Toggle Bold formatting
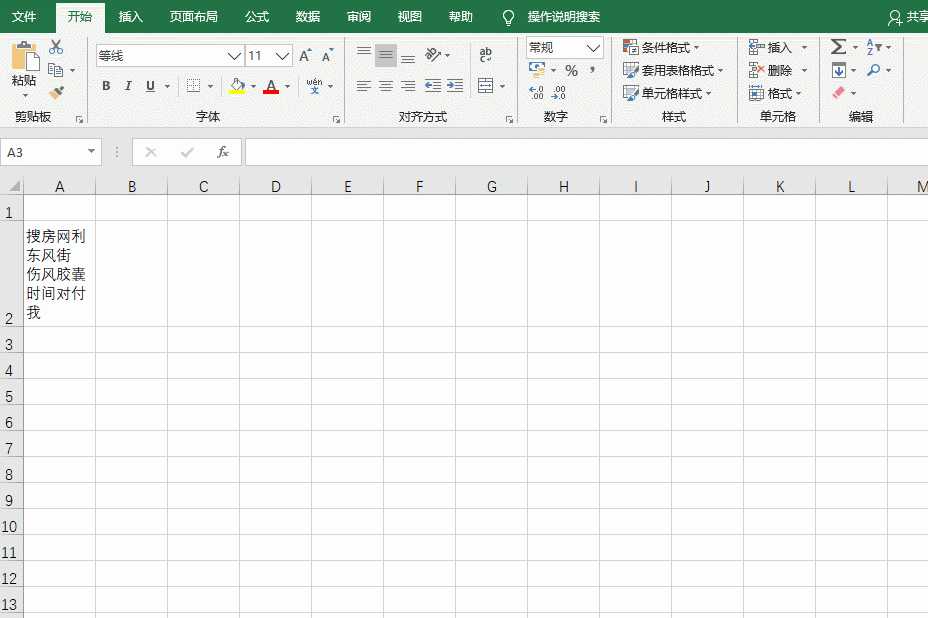 [x=106, y=86]
